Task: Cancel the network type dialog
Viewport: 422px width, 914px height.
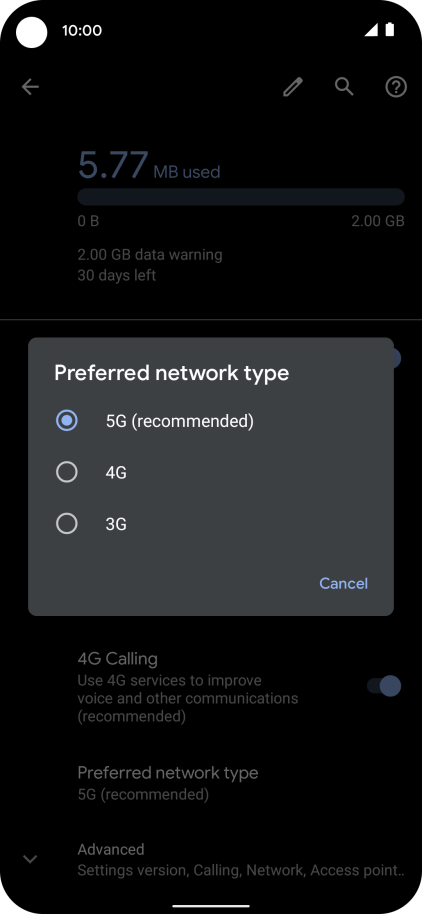Action: [x=343, y=583]
